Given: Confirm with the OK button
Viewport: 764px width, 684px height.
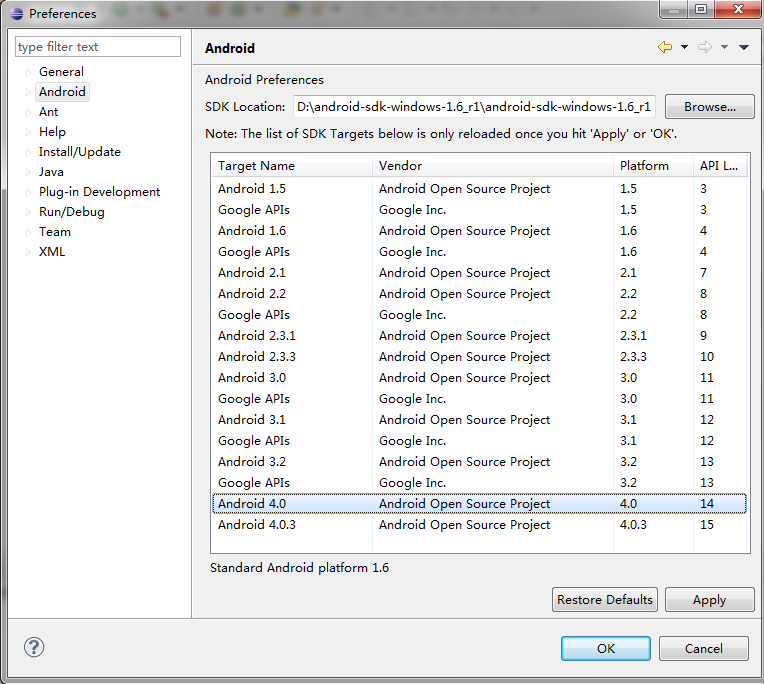Looking at the screenshot, I should 606,648.
